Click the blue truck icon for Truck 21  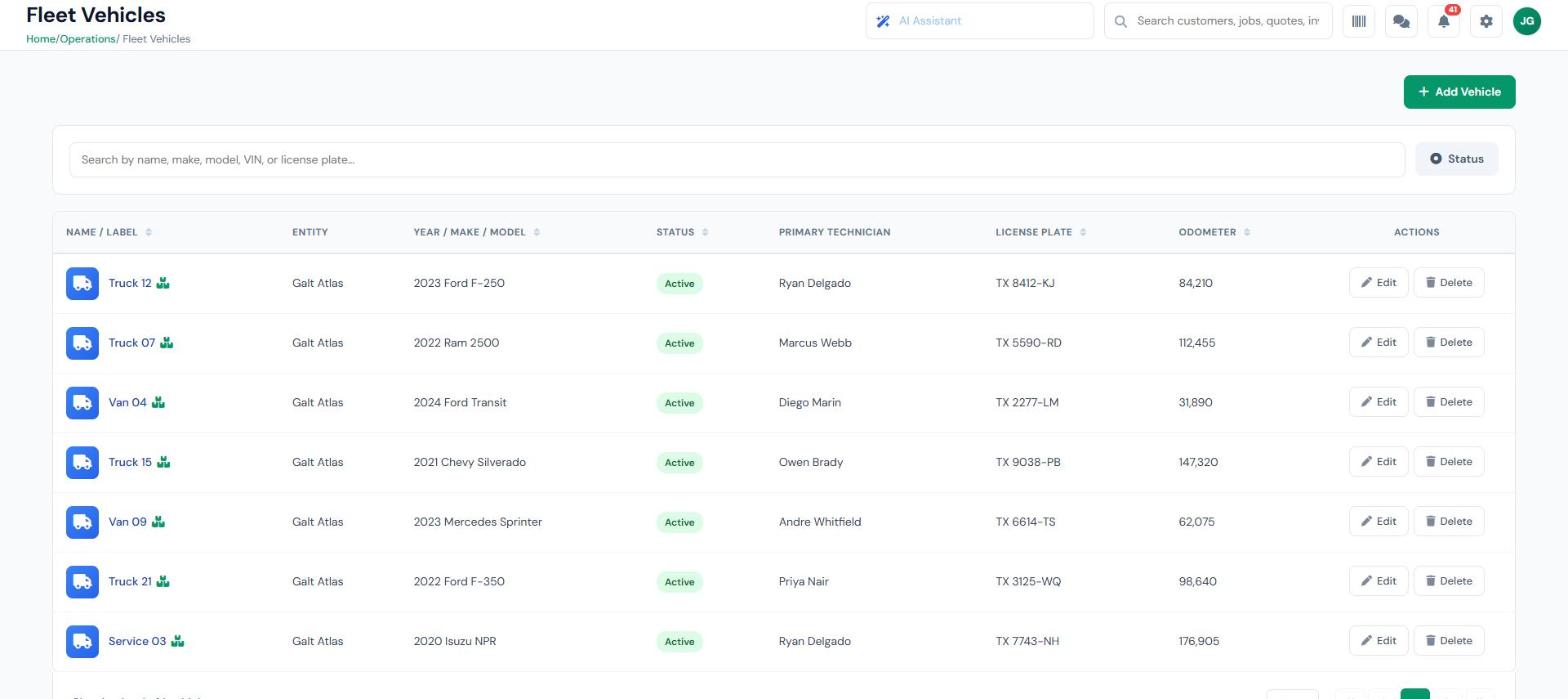pyautogui.click(x=82, y=582)
